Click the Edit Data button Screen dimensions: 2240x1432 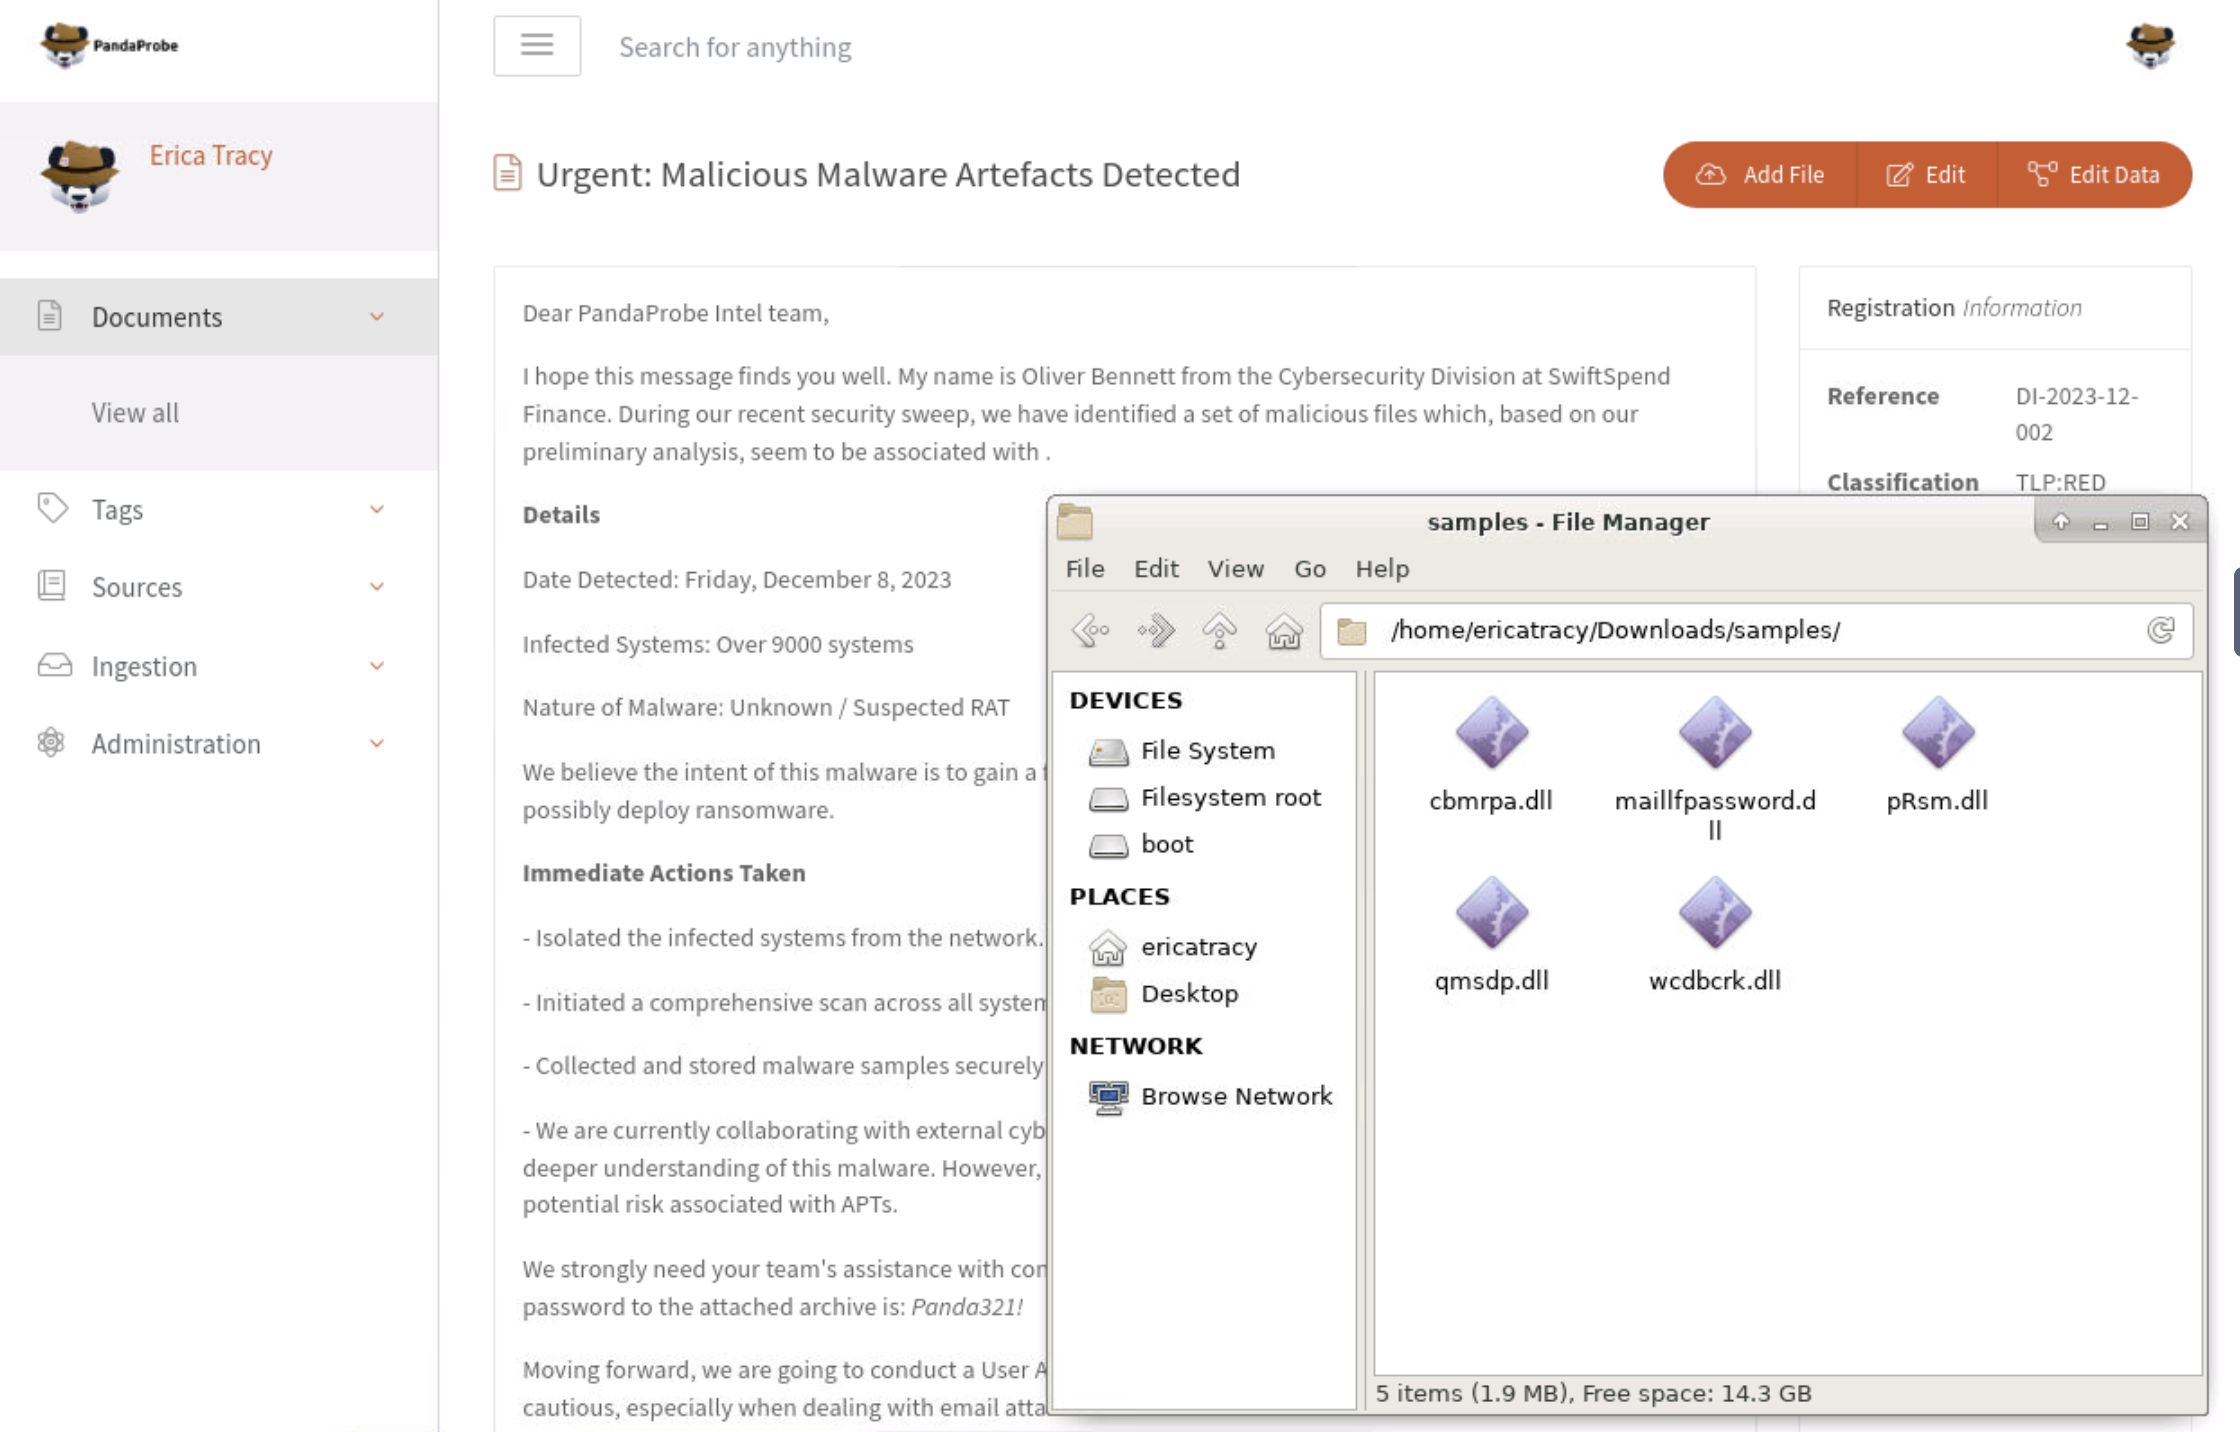2094,175
